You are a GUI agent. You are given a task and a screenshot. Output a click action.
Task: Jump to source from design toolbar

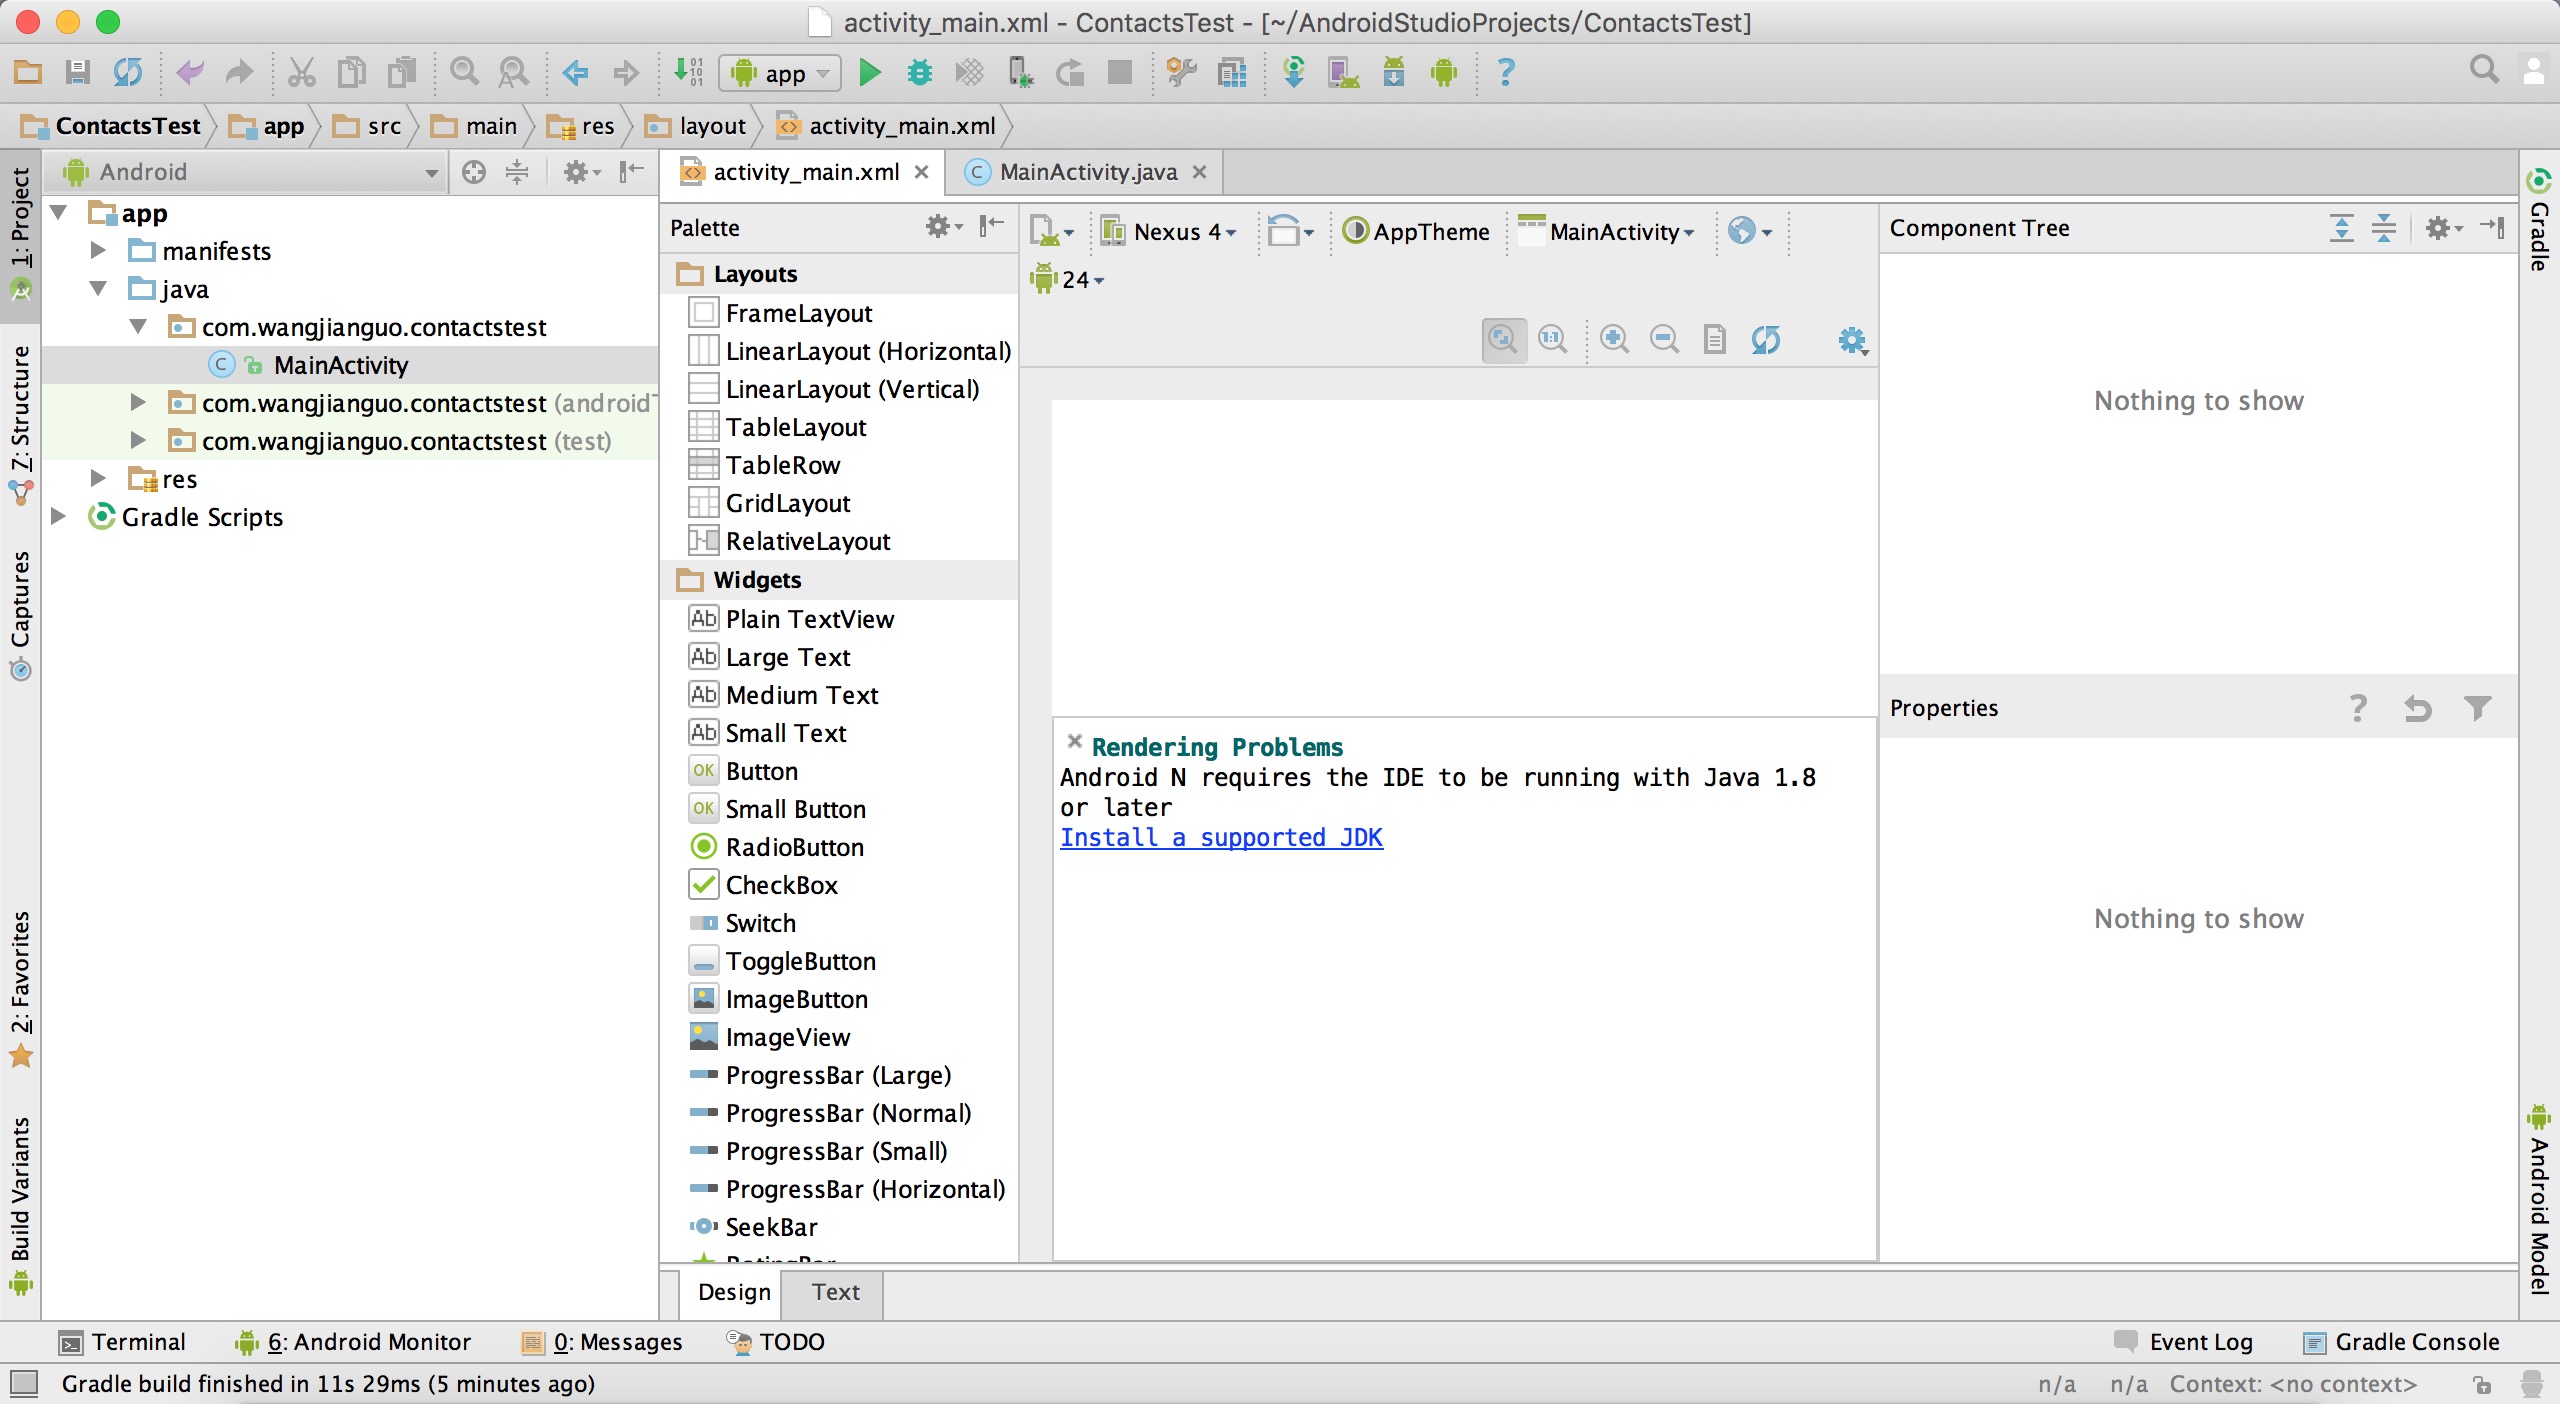1715,340
